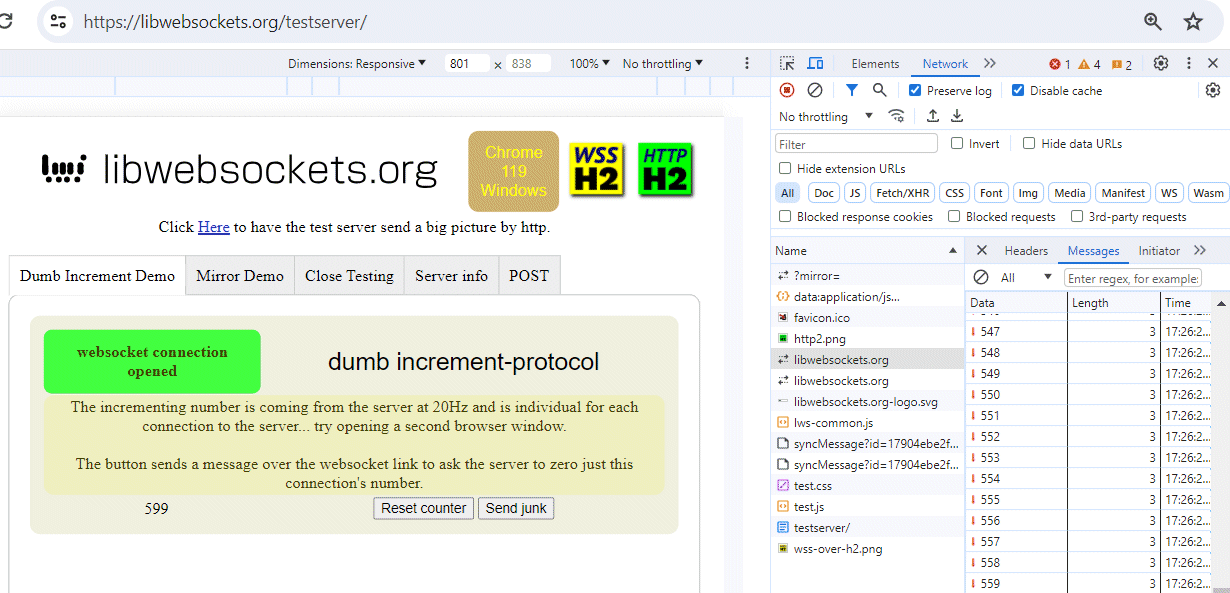The height and width of the screenshot is (593, 1230).
Task: Open Network panel No throttling dropdown
Action: coord(826,116)
